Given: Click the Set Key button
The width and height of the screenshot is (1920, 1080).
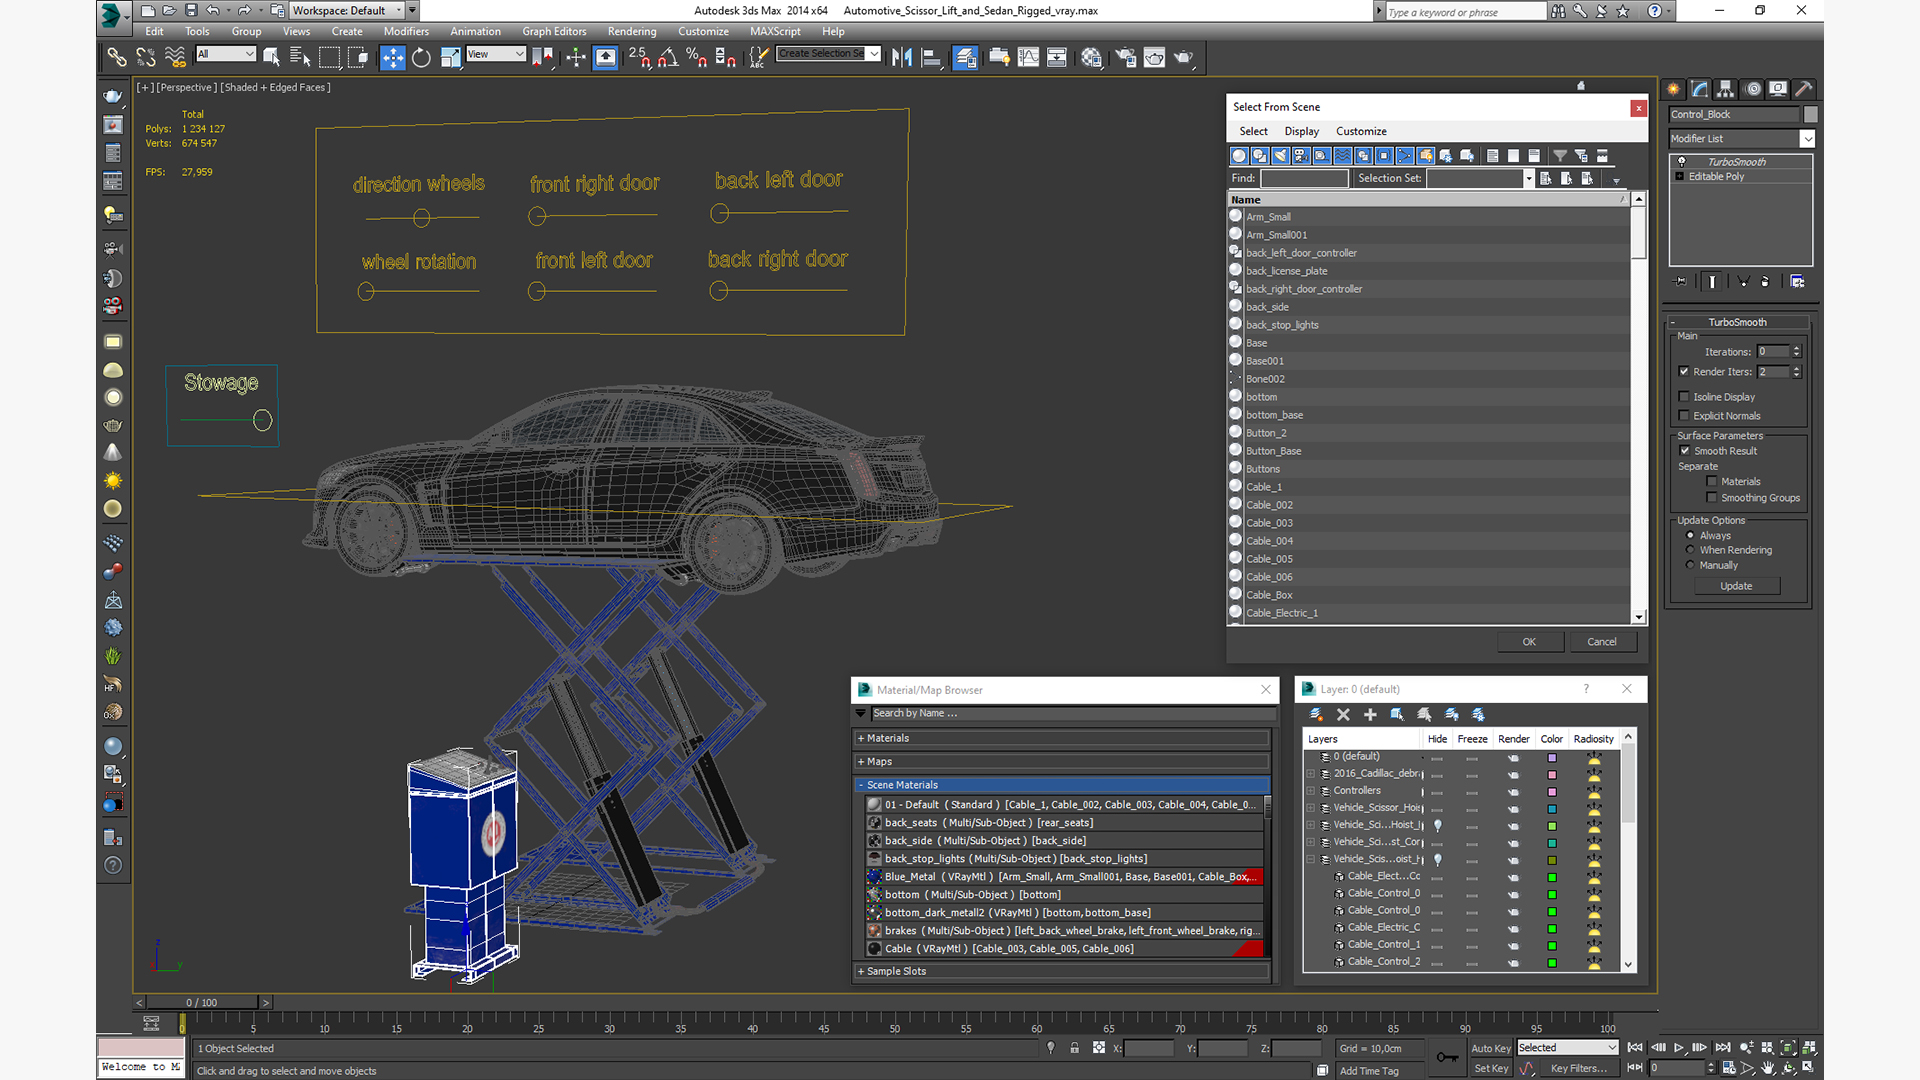Looking at the screenshot, I should pyautogui.click(x=1491, y=1068).
